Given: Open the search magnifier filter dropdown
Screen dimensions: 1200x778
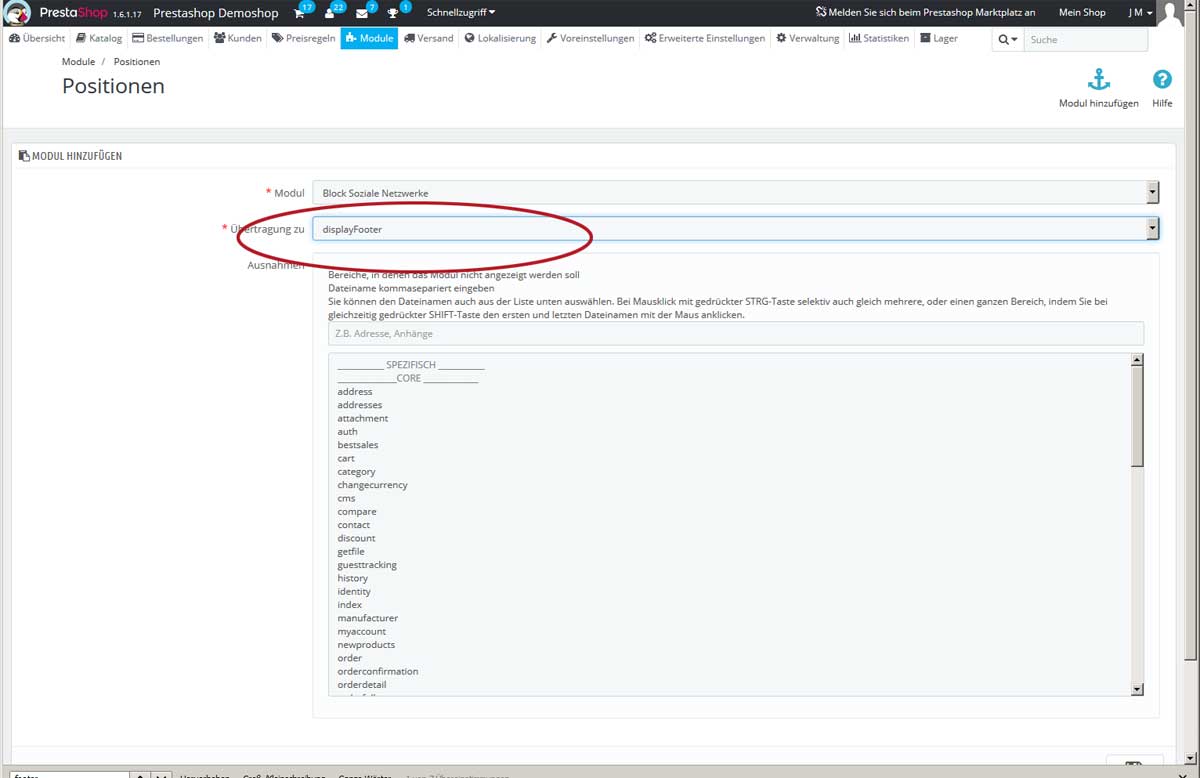Looking at the screenshot, I should (x=1007, y=39).
